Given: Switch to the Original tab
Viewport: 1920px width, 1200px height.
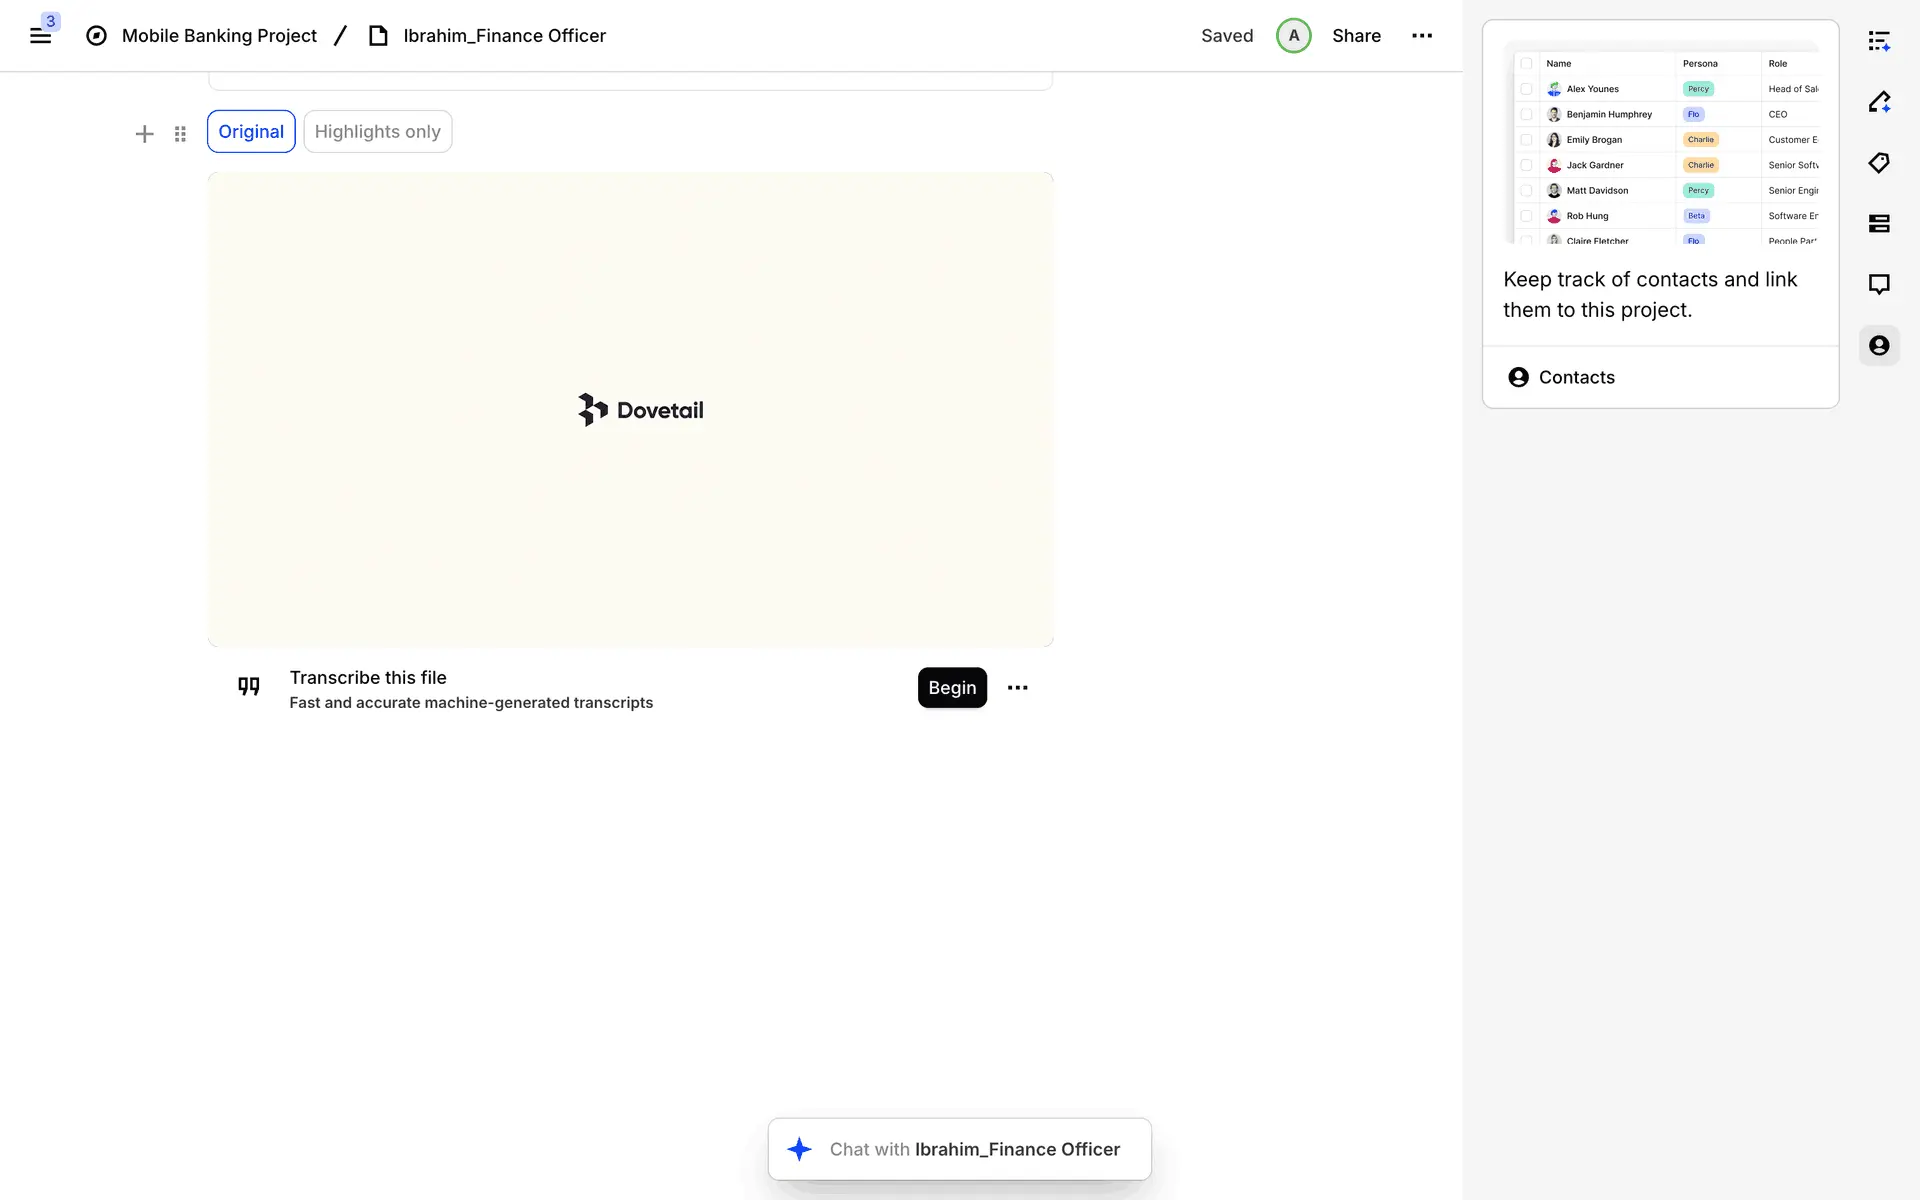Looking at the screenshot, I should point(251,132).
